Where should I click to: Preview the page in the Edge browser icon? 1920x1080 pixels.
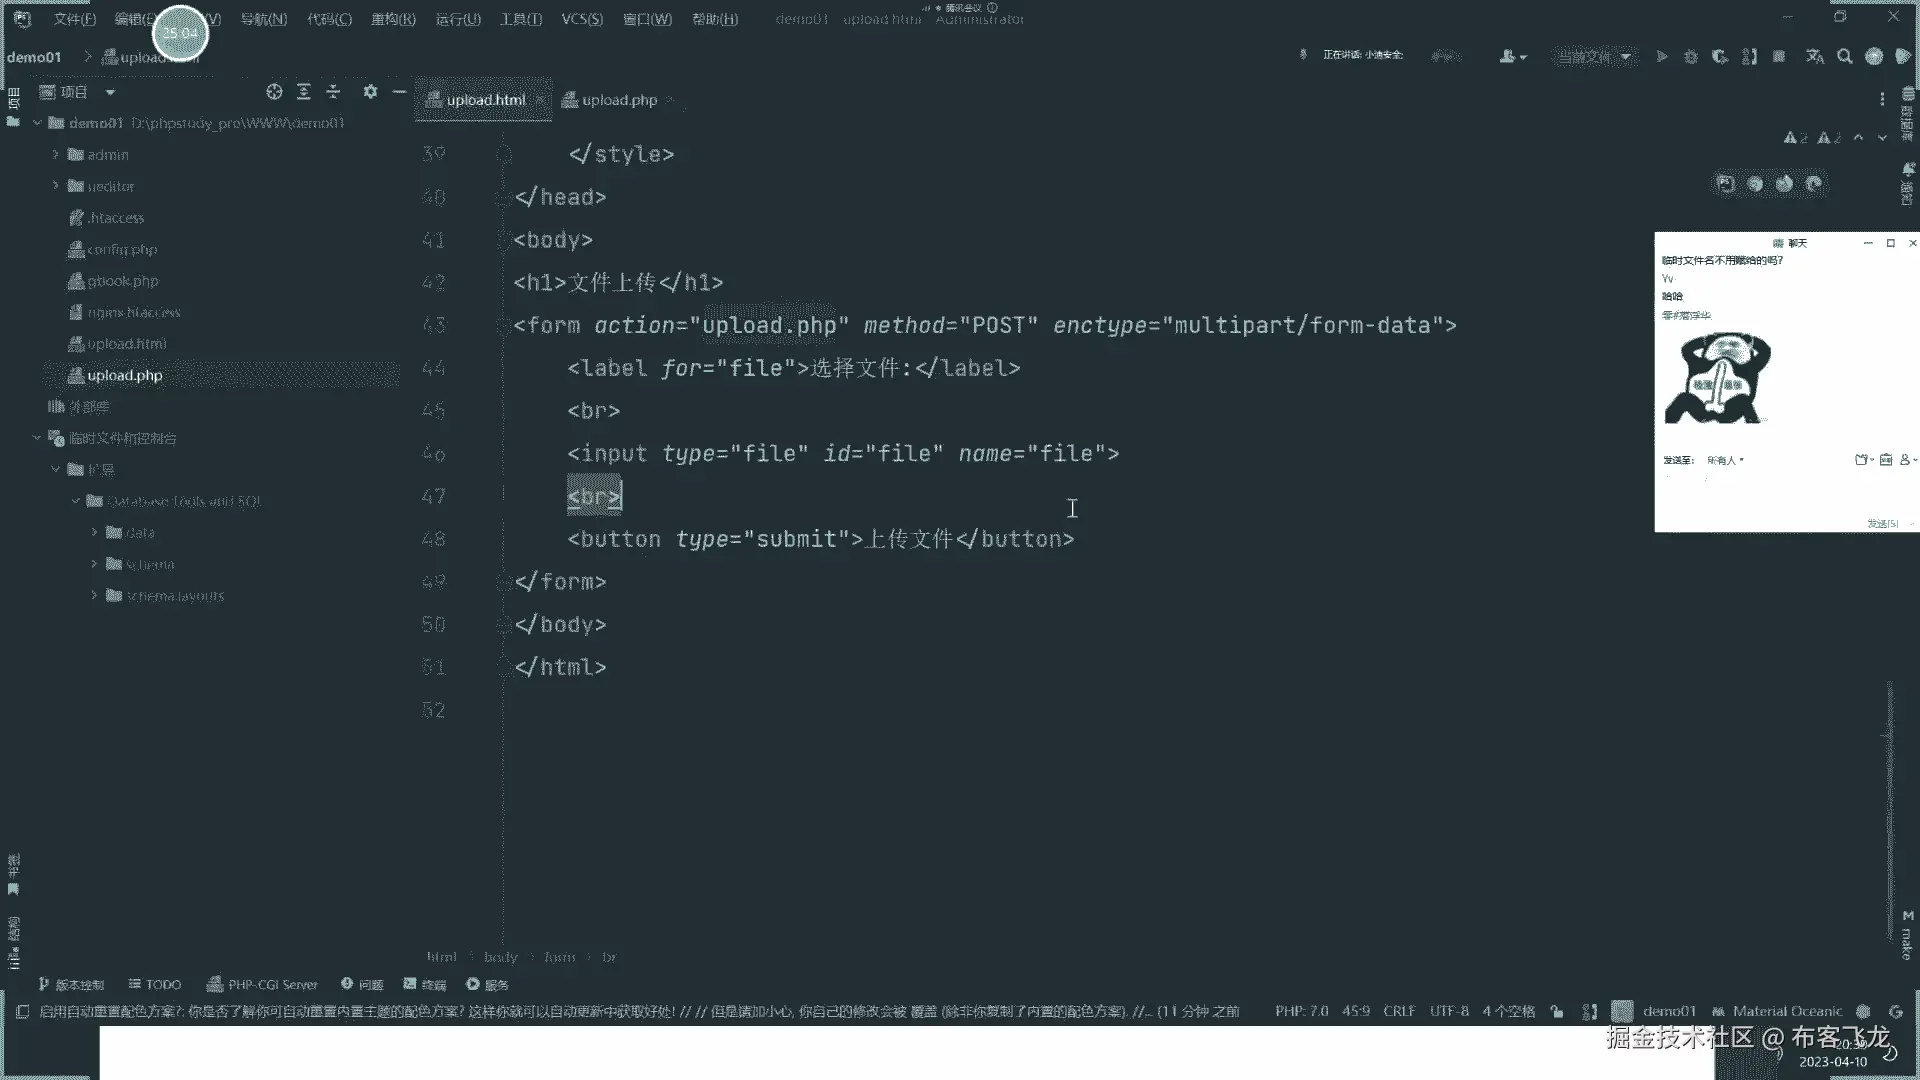(x=1815, y=184)
